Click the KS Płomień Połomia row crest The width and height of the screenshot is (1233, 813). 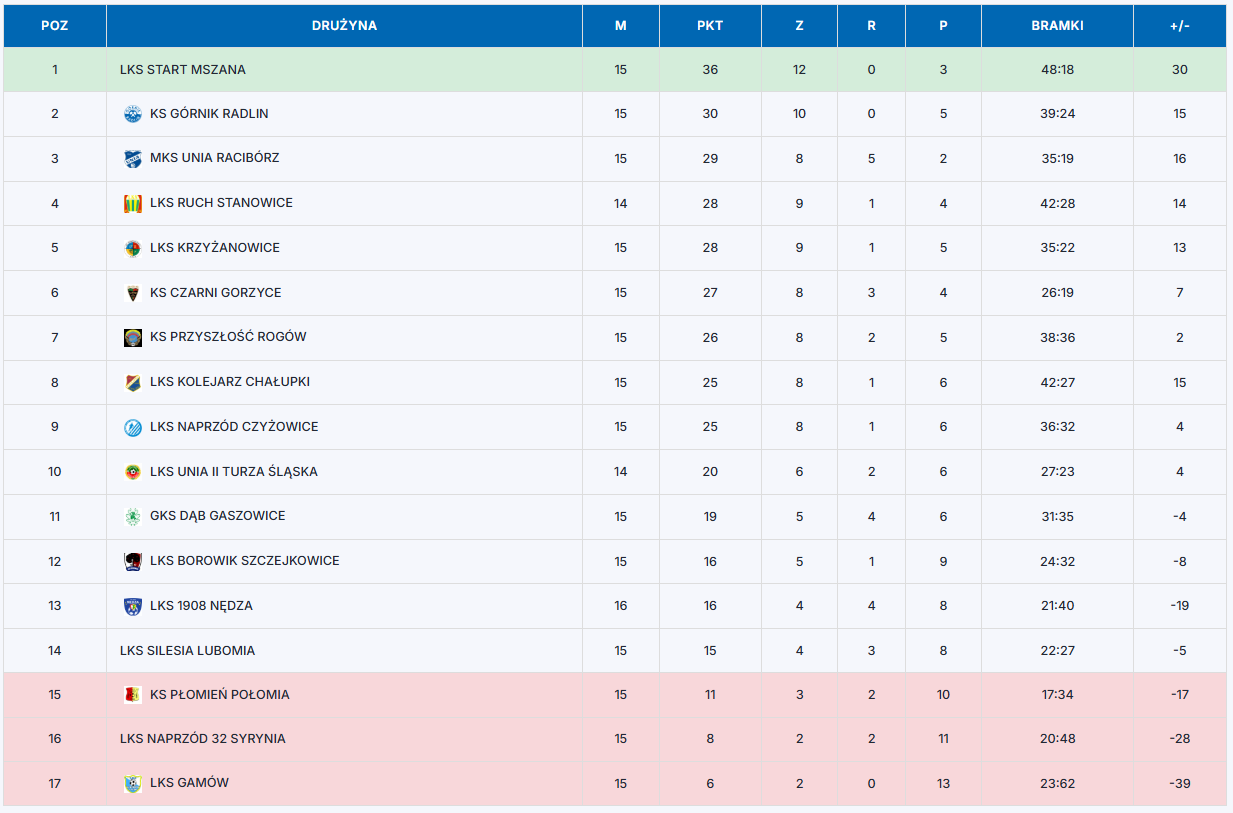[132, 695]
